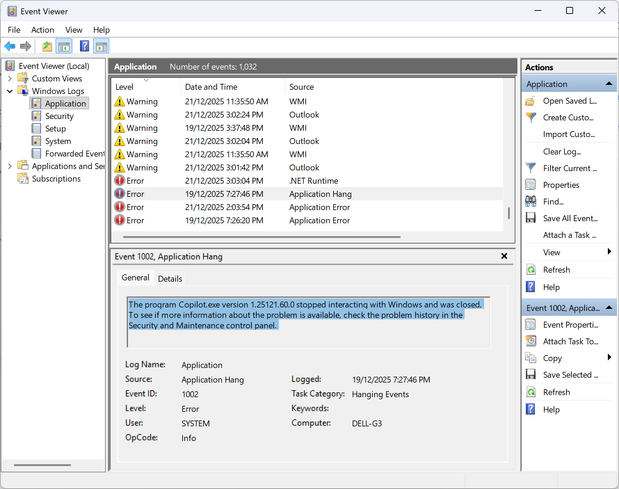Click the Help icon under Event 1002 actions
This screenshot has height=489, width=619.
tap(531, 409)
